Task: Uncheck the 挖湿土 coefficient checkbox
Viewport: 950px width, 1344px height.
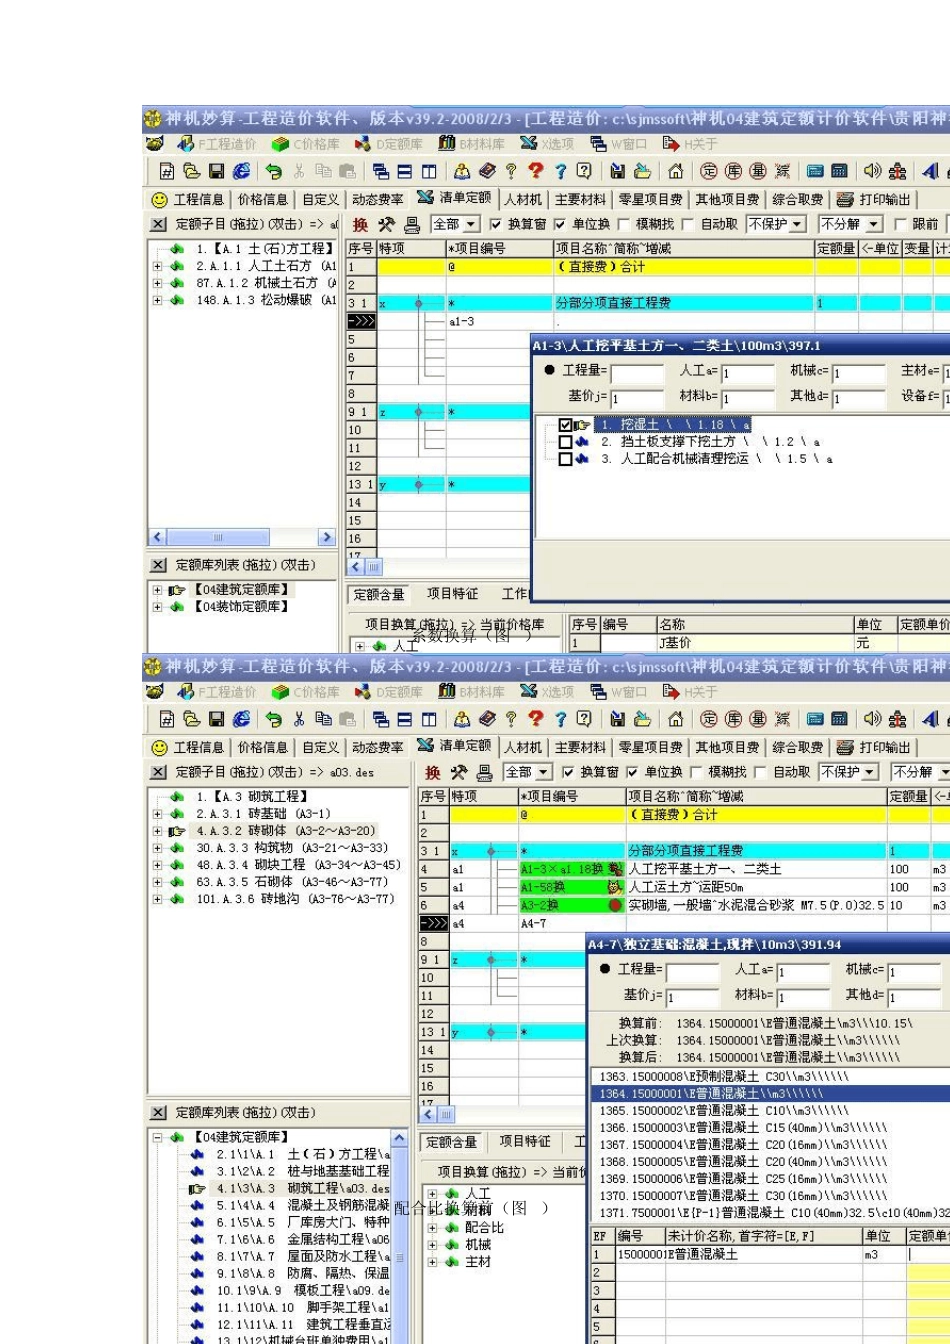Action: (x=566, y=425)
